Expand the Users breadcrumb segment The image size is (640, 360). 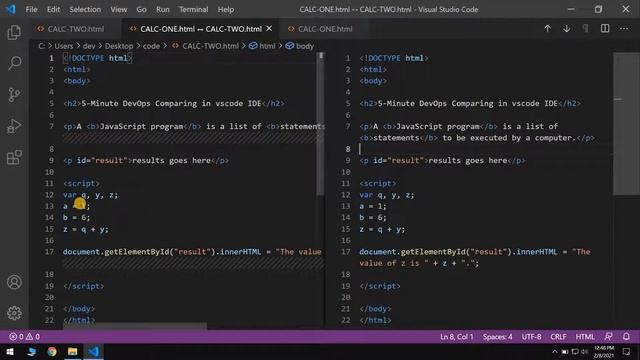pyautogui.click(x=64, y=46)
